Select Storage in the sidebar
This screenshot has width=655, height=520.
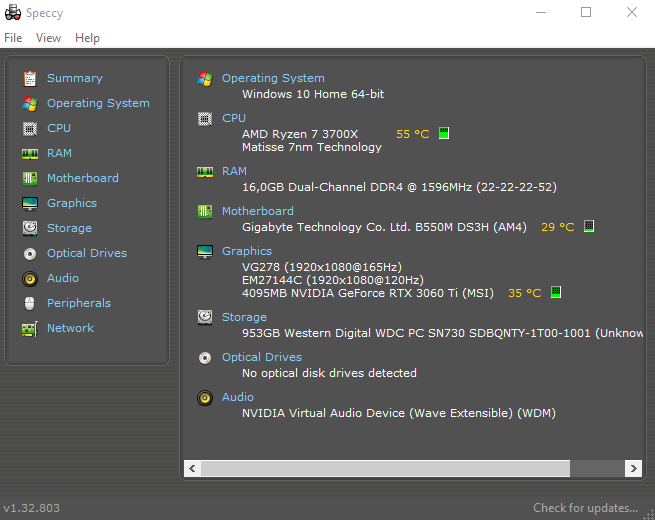69,228
